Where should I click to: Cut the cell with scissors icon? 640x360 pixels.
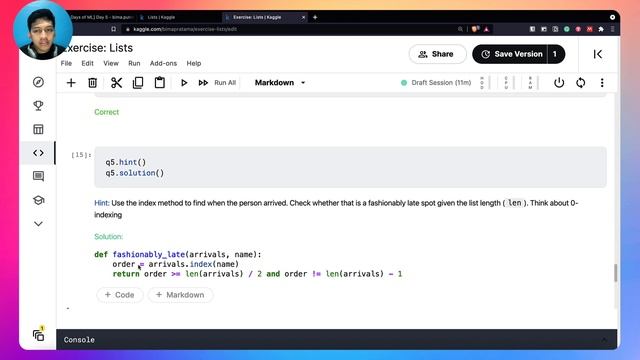(x=116, y=83)
